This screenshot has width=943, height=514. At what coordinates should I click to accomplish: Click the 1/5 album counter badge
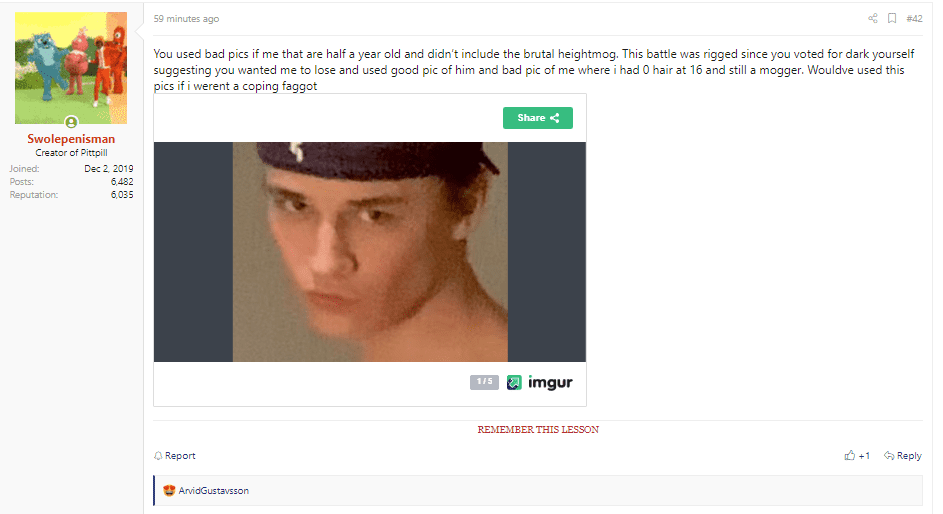click(x=484, y=382)
